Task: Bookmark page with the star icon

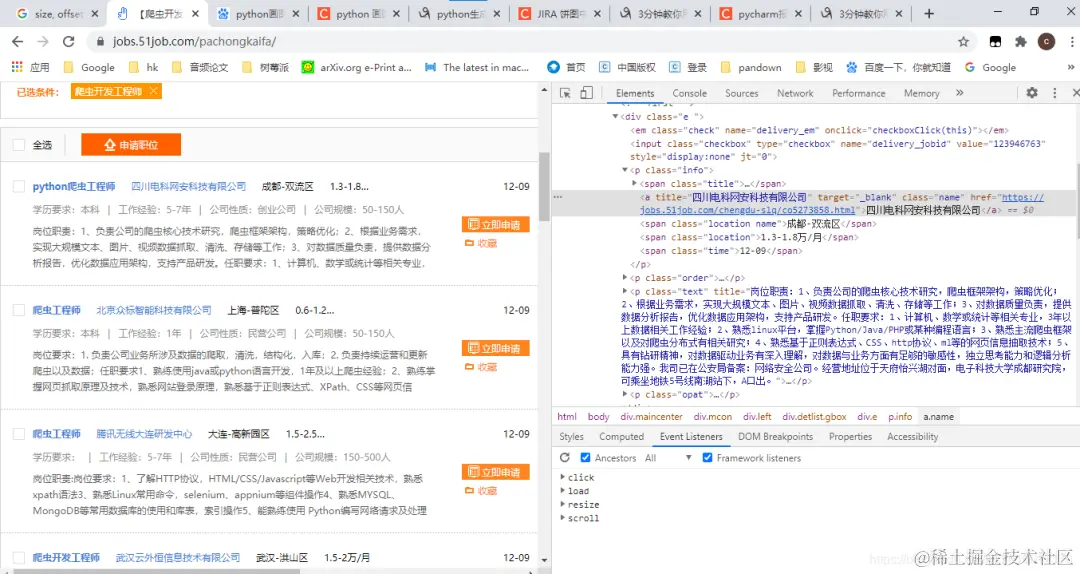Action: [964, 41]
